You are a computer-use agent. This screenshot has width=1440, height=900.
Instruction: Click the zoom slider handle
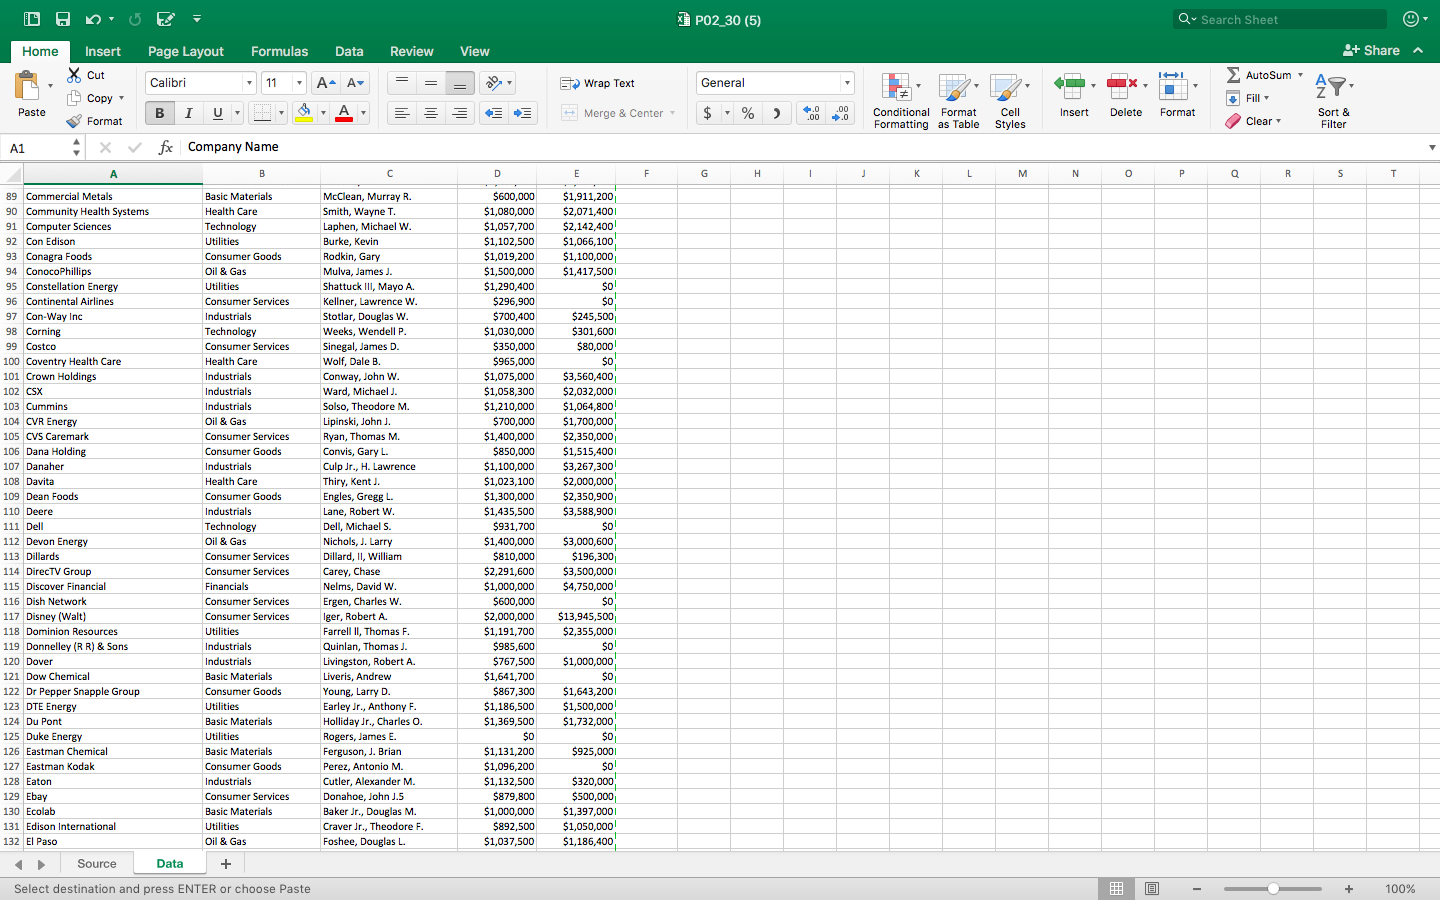click(1273, 889)
